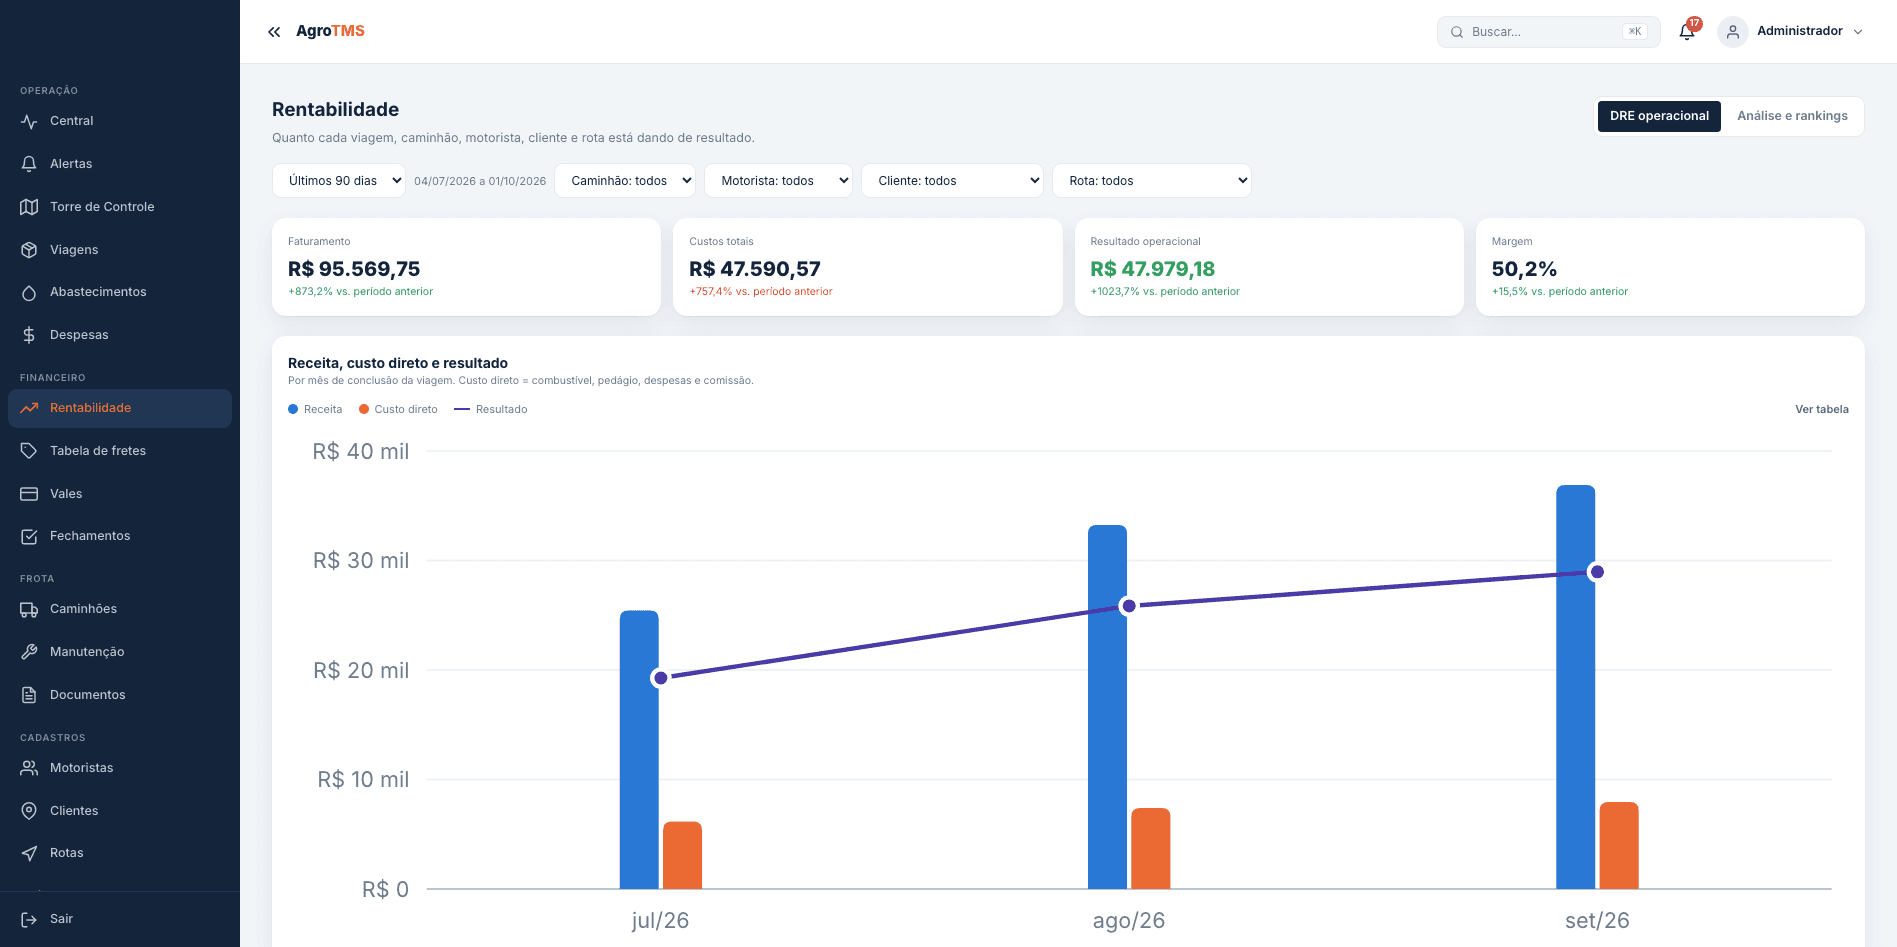Click the set/26 blue Receita bar
Screen dimensions: 1897x947
1576,687
